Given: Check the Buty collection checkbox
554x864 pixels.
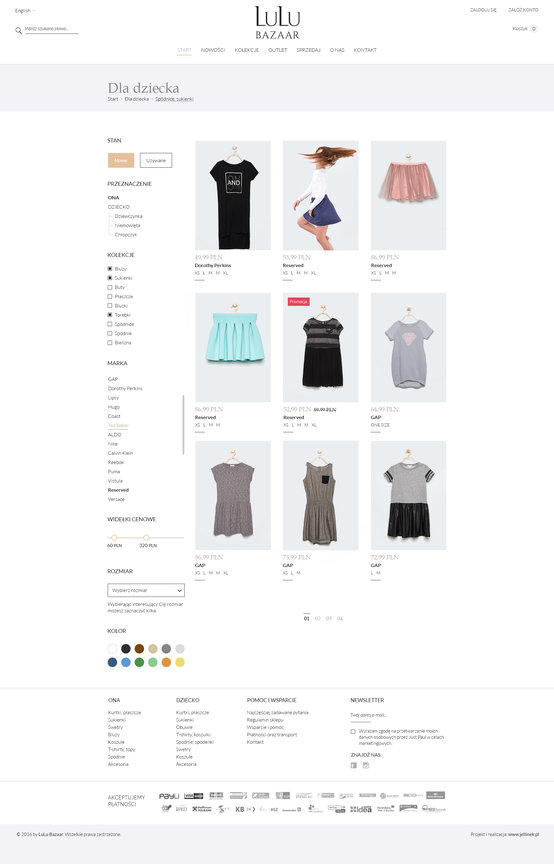Looking at the screenshot, I should point(110,287).
